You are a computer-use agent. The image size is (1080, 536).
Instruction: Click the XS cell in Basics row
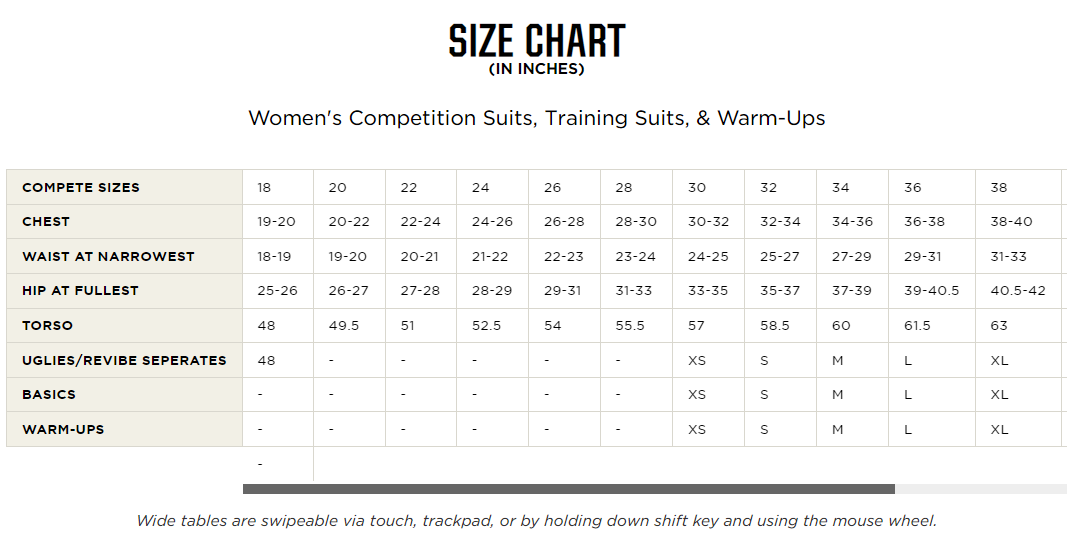(x=708, y=395)
